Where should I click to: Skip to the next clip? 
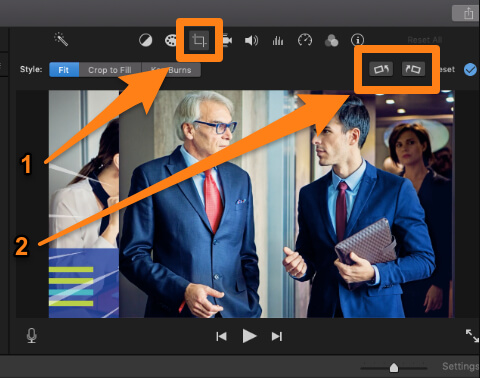pyautogui.click(x=277, y=336)
